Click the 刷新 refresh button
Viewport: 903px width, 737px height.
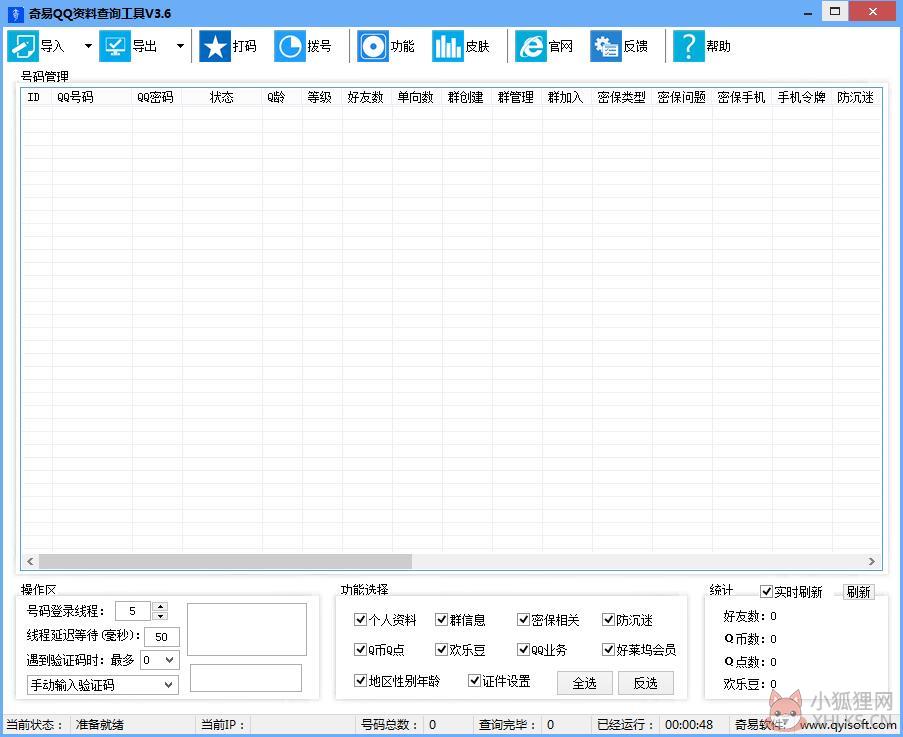(858, 592)
